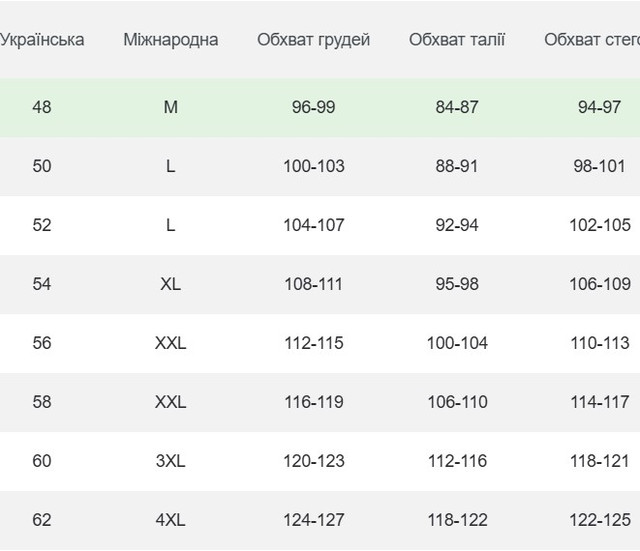This screenshot has width=640, height=551.
Task: Click the "Обхват талії" column header
Action: [457, 40]
